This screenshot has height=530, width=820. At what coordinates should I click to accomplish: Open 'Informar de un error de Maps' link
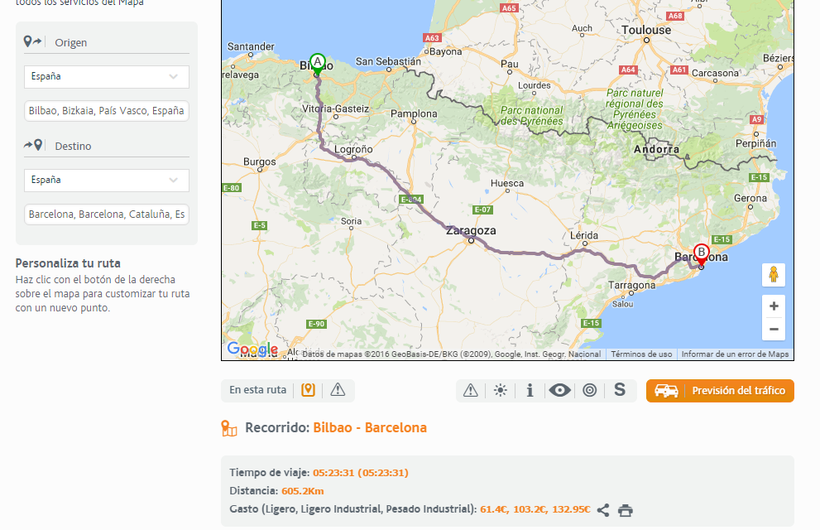point(735,354)
